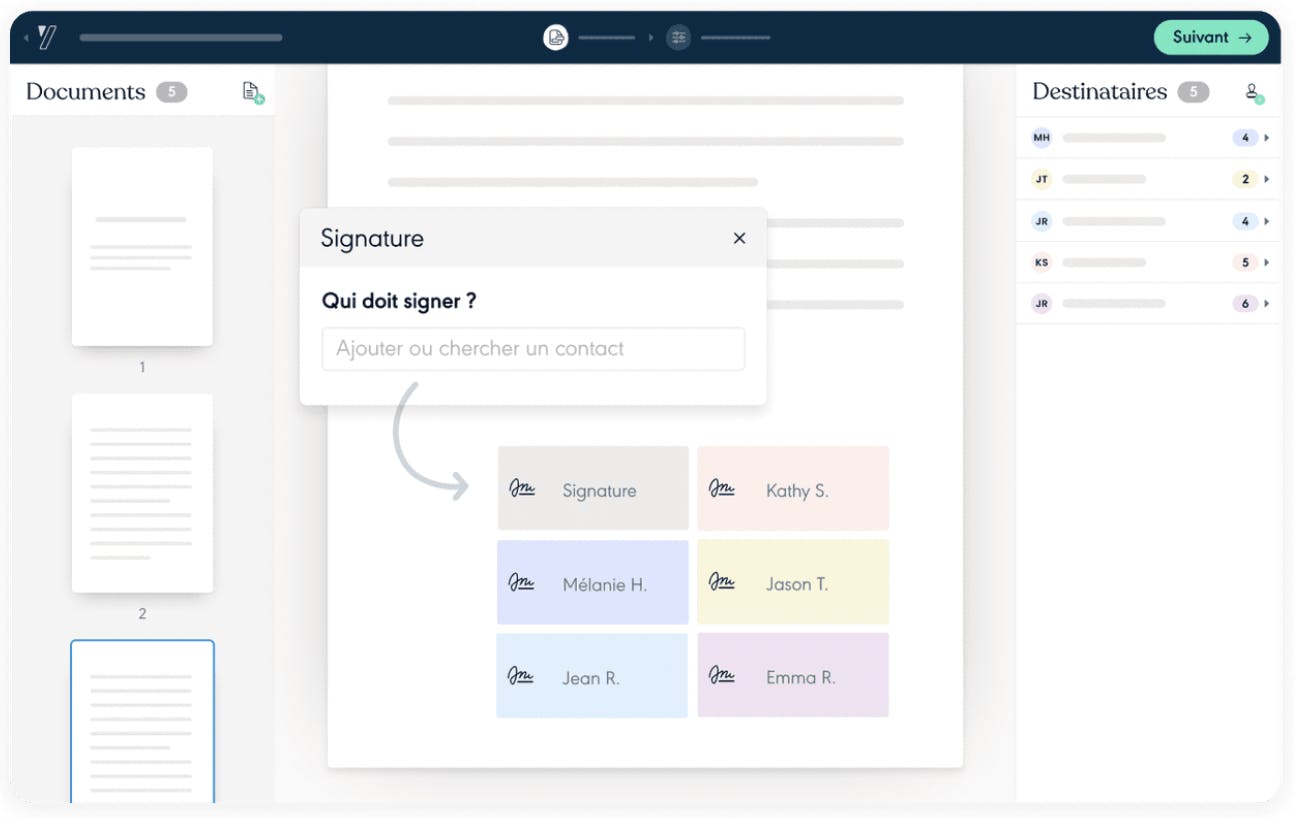Focus the 'Ajouter ou chercher un contact' field
The height and width of the screenshot is (818, 1296).
533,349
